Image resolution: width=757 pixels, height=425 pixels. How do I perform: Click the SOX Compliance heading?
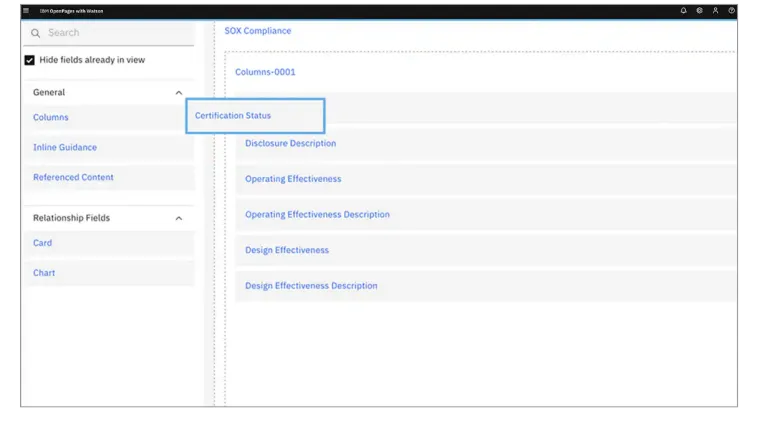[258, 31]
